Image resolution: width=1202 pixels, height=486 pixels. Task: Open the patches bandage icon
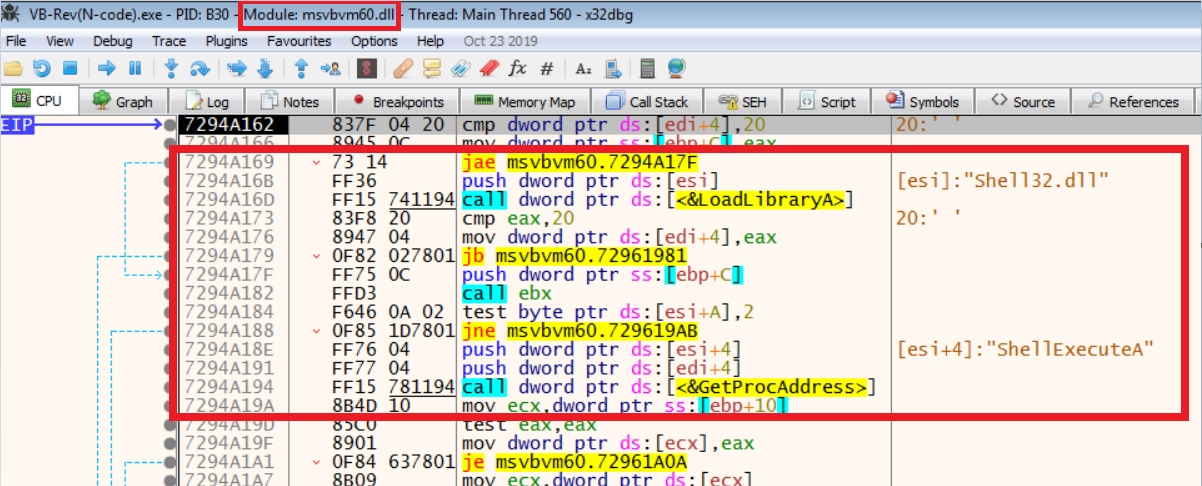tap(403, 69)
